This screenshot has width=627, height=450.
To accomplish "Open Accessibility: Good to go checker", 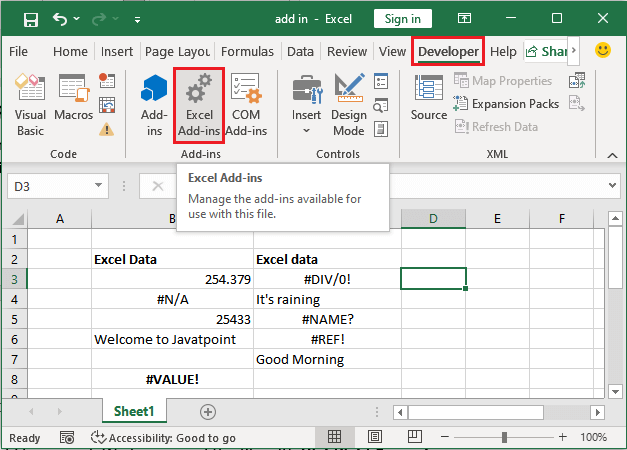I will [x=163, y=438].
